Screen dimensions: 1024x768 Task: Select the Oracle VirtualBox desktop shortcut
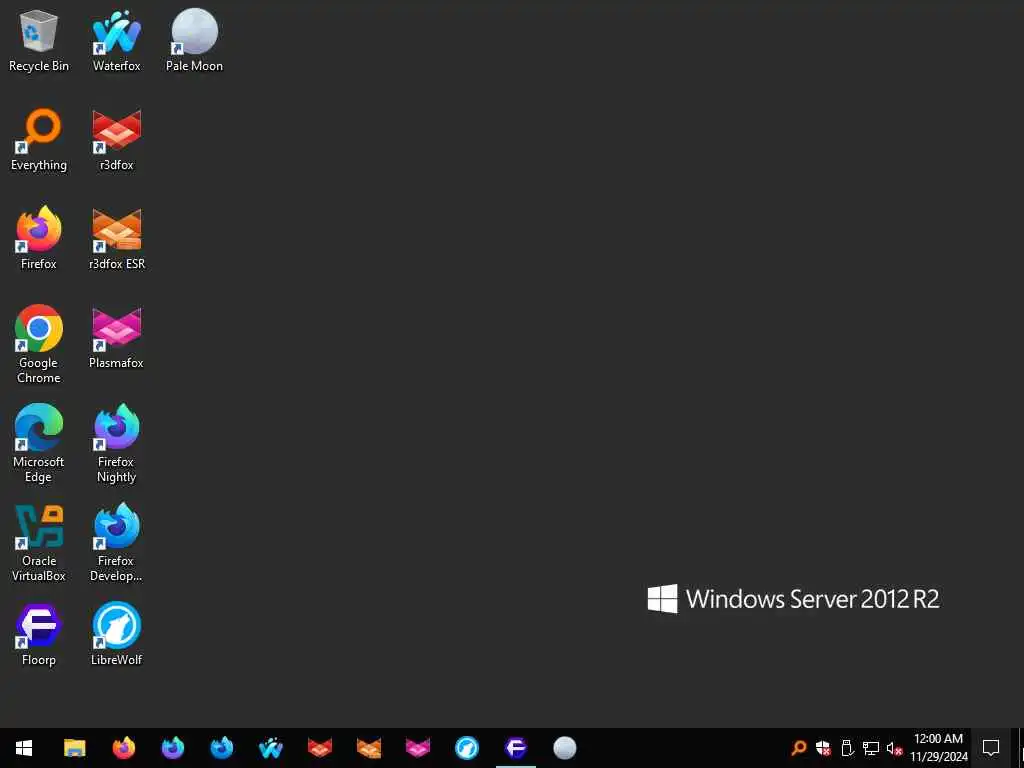(x=39, y=543)
